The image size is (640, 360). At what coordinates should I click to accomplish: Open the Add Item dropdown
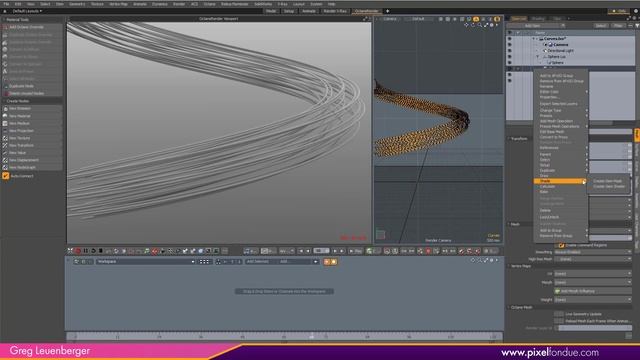535,26
